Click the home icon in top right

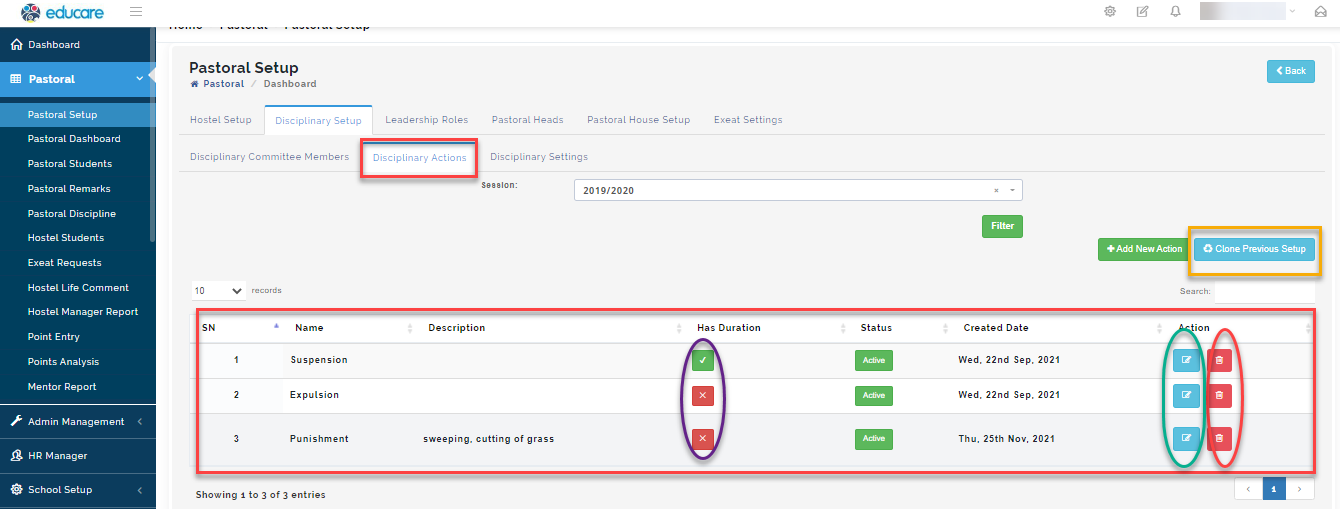pos(1320,12)
